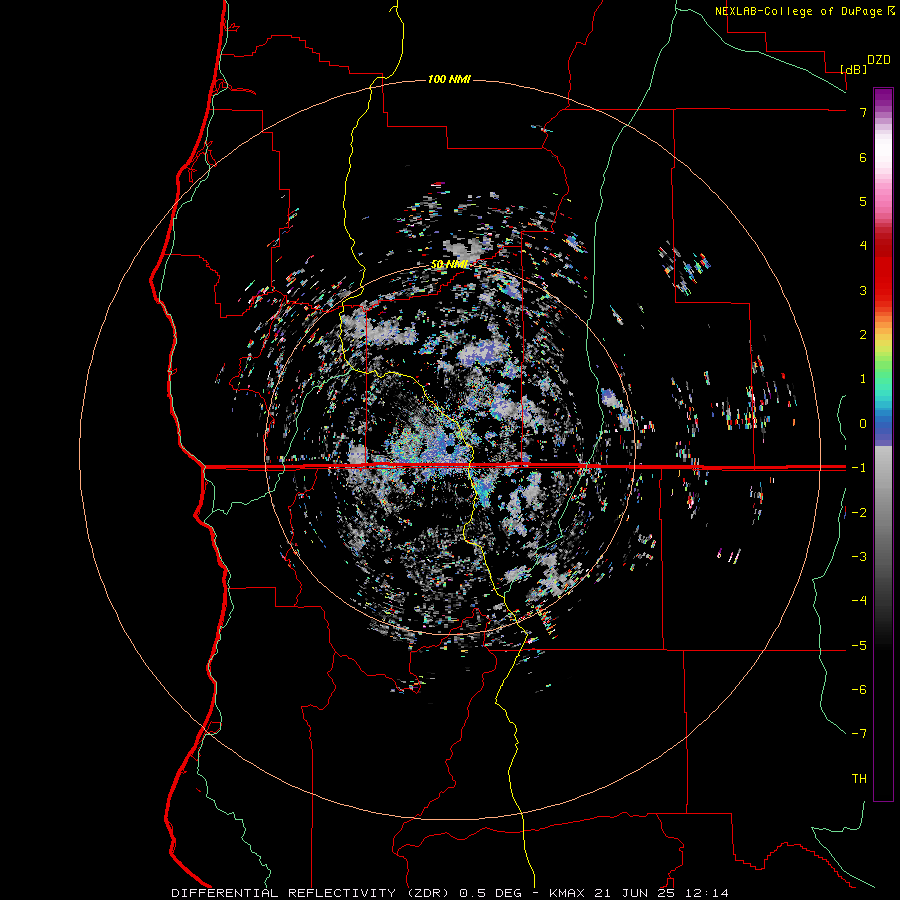This screenshot has height=900, width=900.
Task: Select the "7" value on the color scale
Action: (863, 112)
